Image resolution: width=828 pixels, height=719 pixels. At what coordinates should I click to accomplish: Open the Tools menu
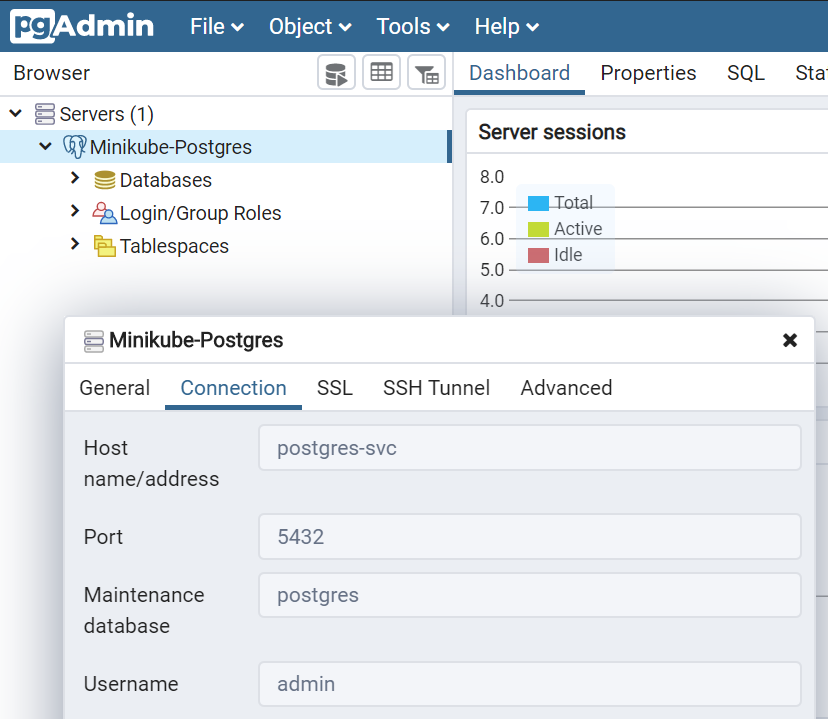point(413,26)
